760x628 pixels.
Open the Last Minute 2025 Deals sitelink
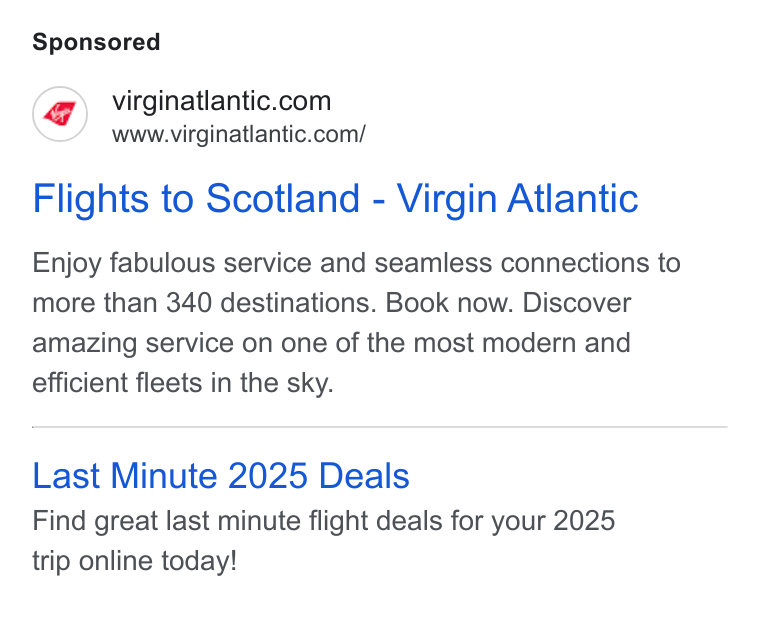pyautogui.click(x=221, y=476)
